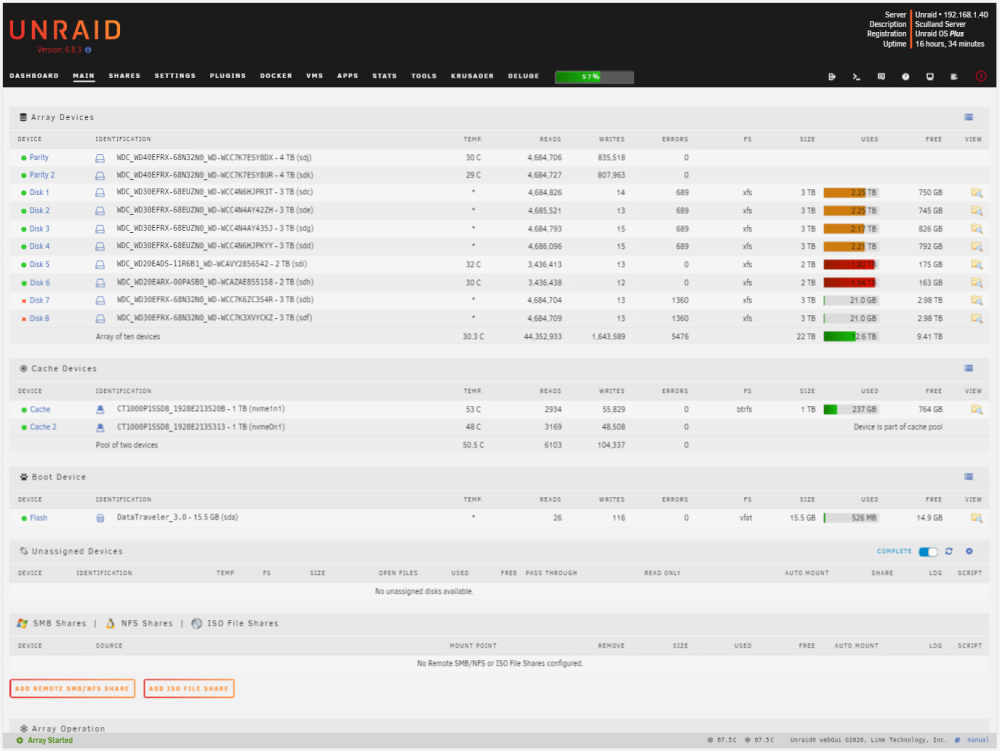Open the Settings tab

click(175, 76)
